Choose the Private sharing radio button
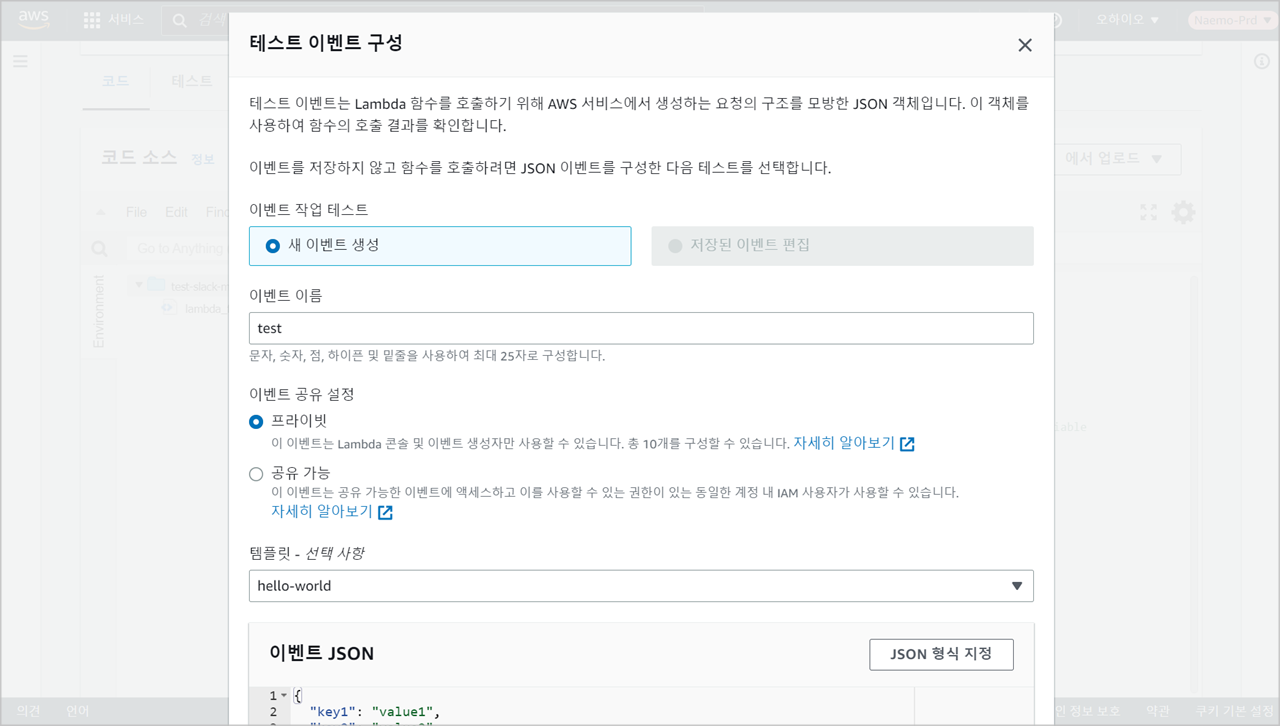 click(x=256, y=422)
